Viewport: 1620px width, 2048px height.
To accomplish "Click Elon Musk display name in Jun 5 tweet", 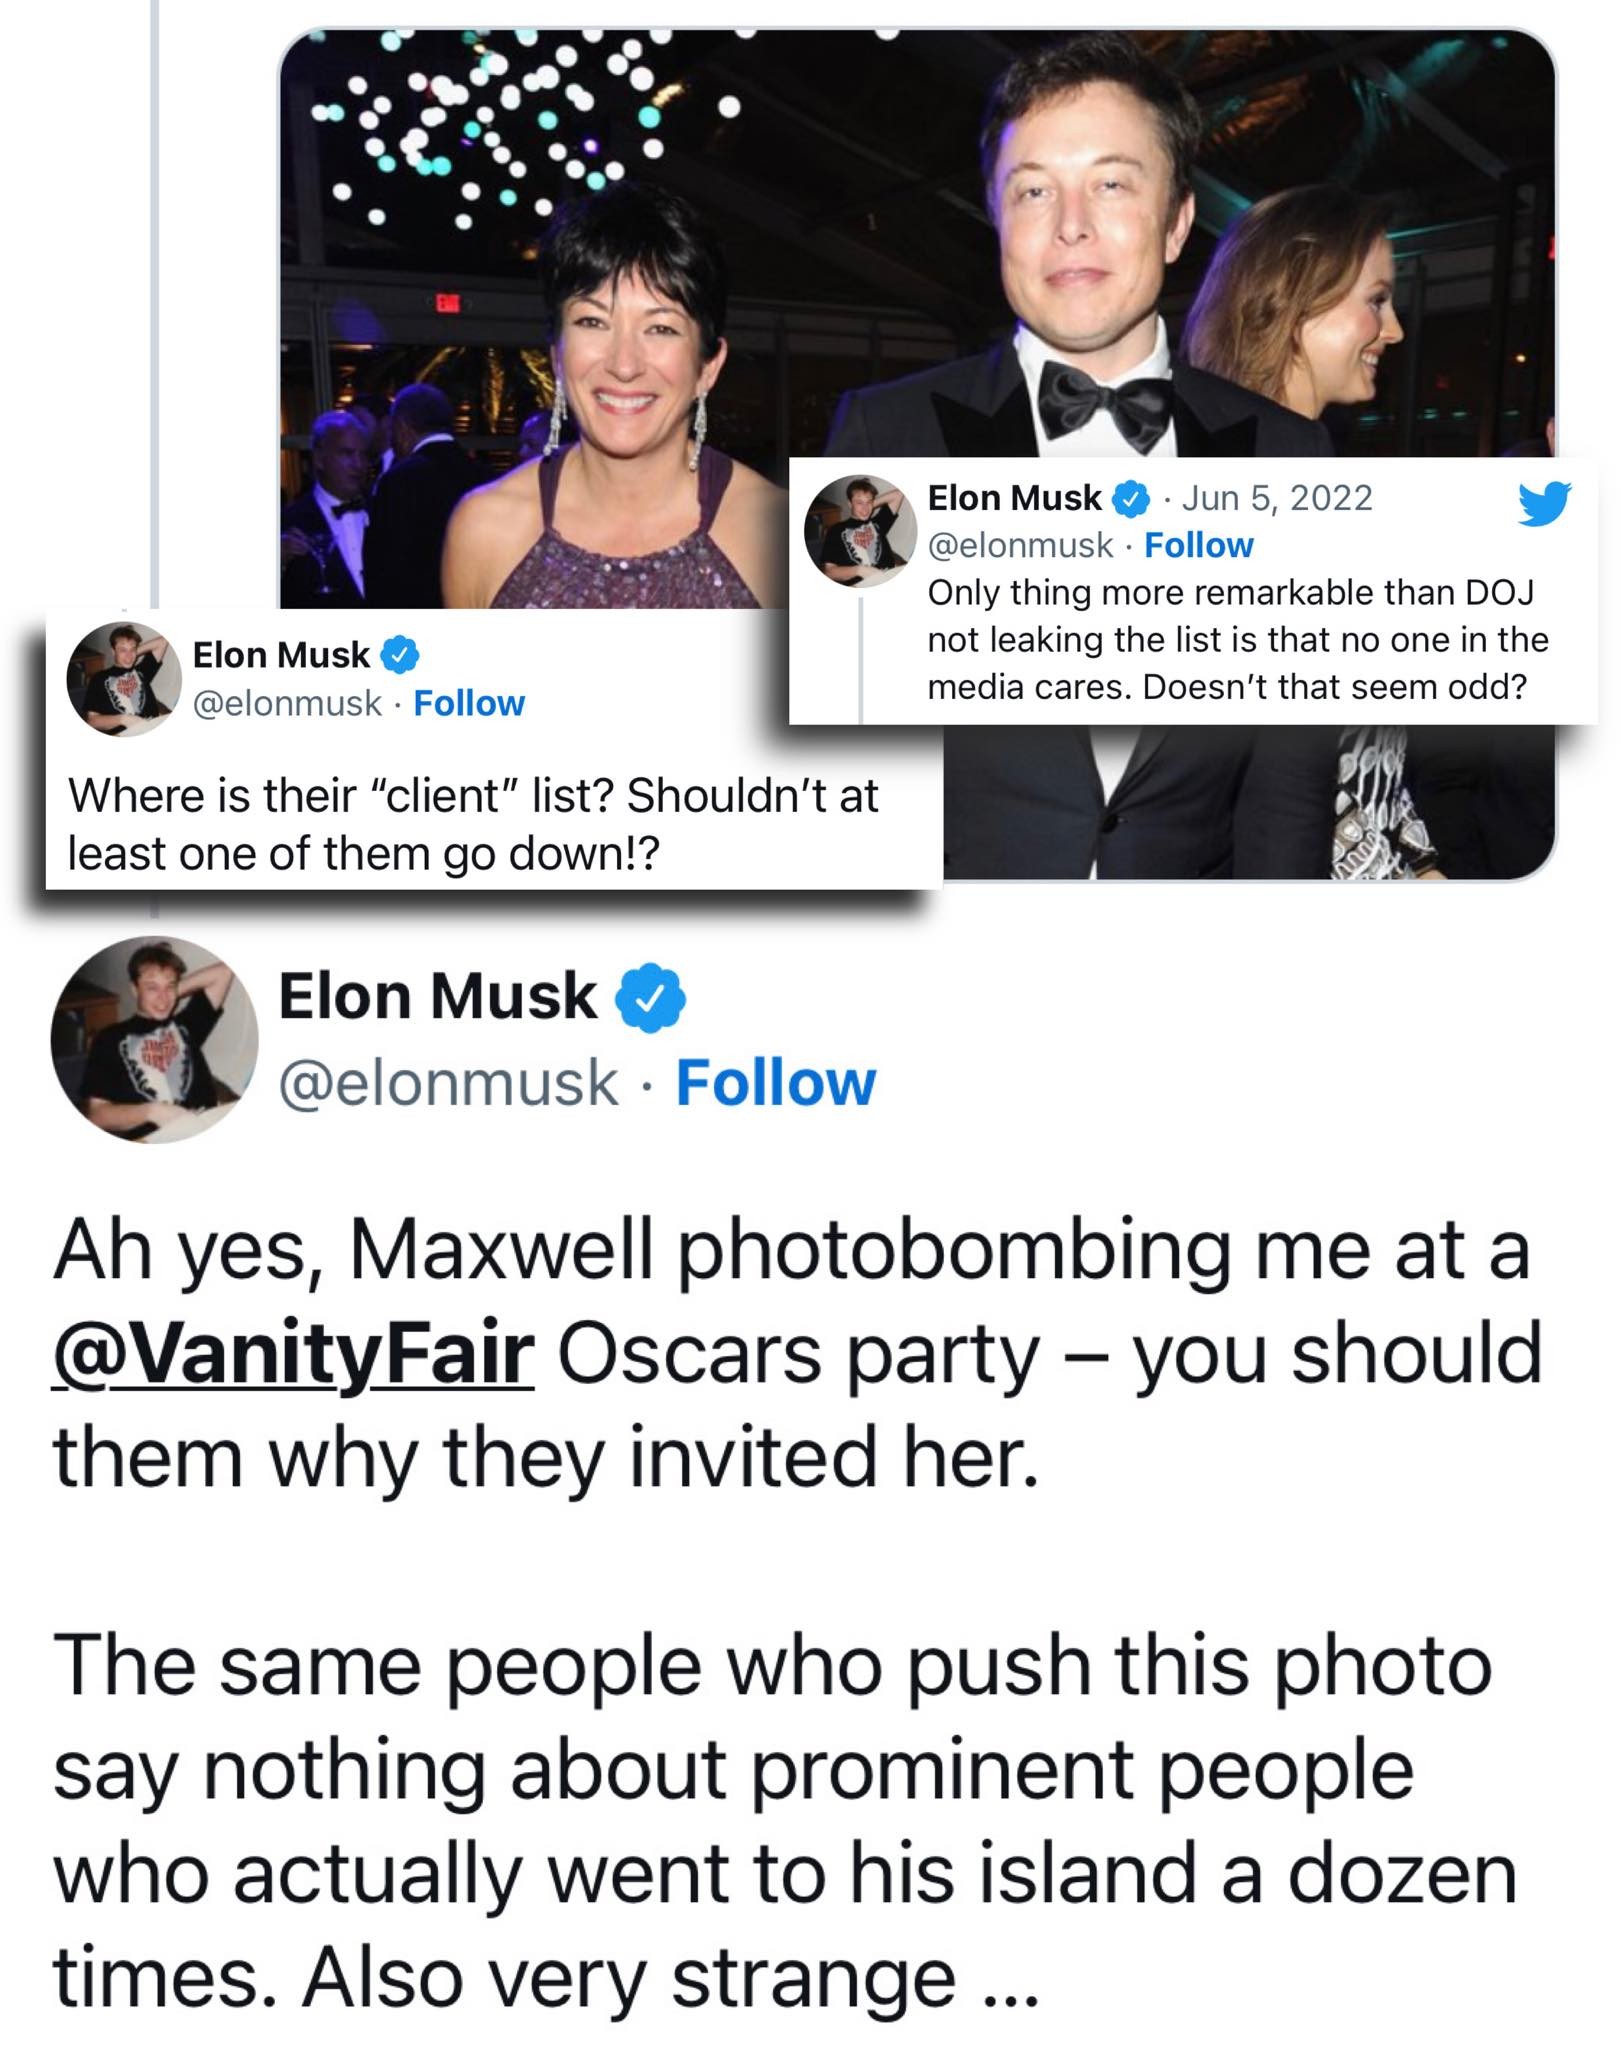I will click(1014, 497).
